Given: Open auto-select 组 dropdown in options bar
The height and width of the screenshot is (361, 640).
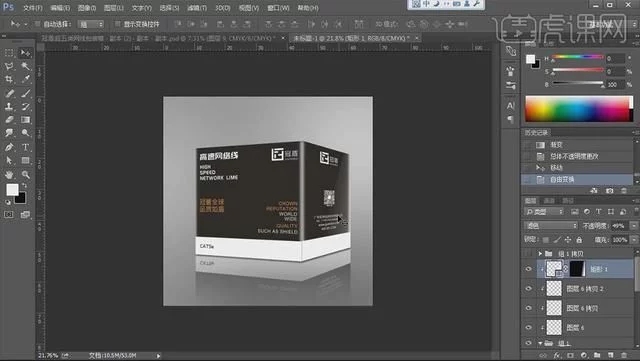Looking at the screenshot, I should [91, 25].
